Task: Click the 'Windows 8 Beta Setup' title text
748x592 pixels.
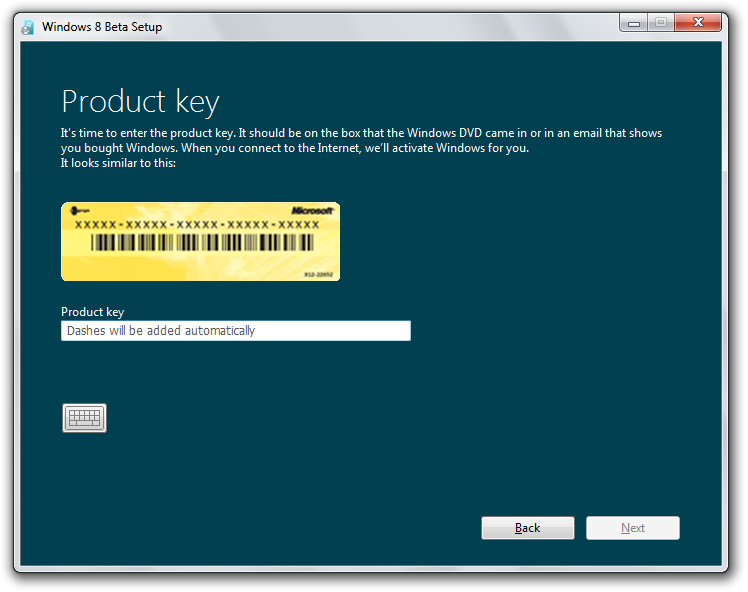Action: pyautogui.click(x=102, y=27)
